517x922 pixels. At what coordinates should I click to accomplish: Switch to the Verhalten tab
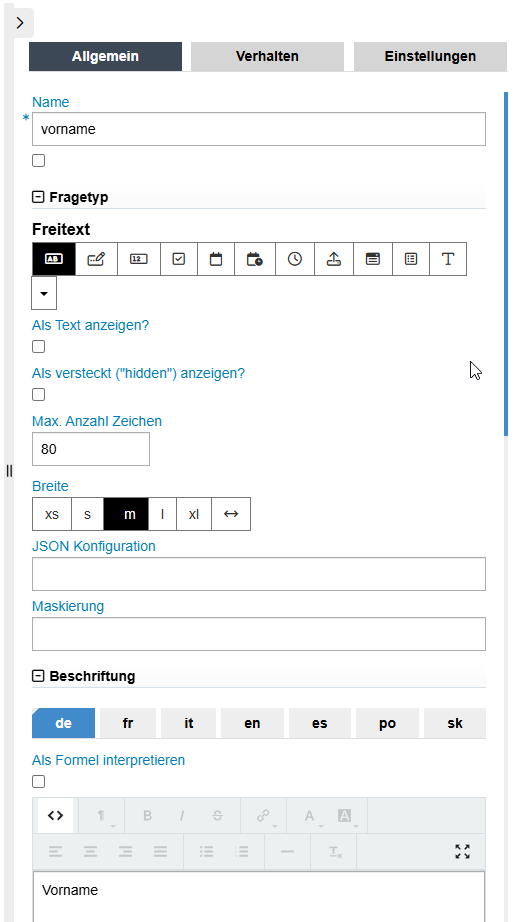pyautogui.click(x=267, y=56)
